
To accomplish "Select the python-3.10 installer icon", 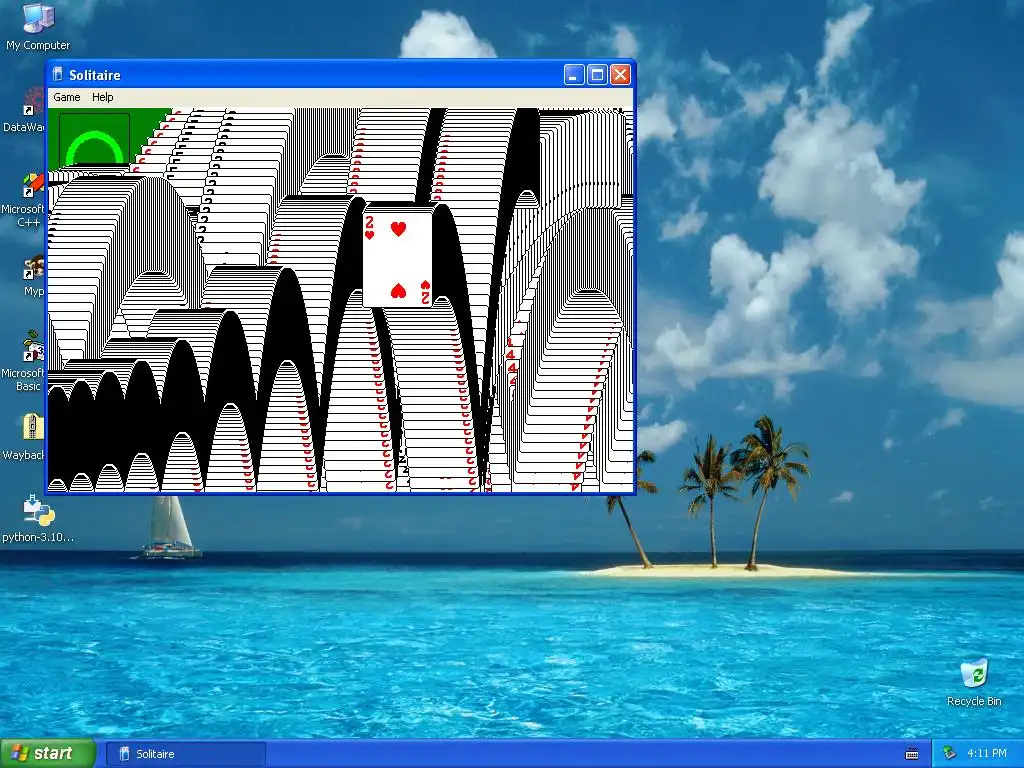I will (38, 519).
